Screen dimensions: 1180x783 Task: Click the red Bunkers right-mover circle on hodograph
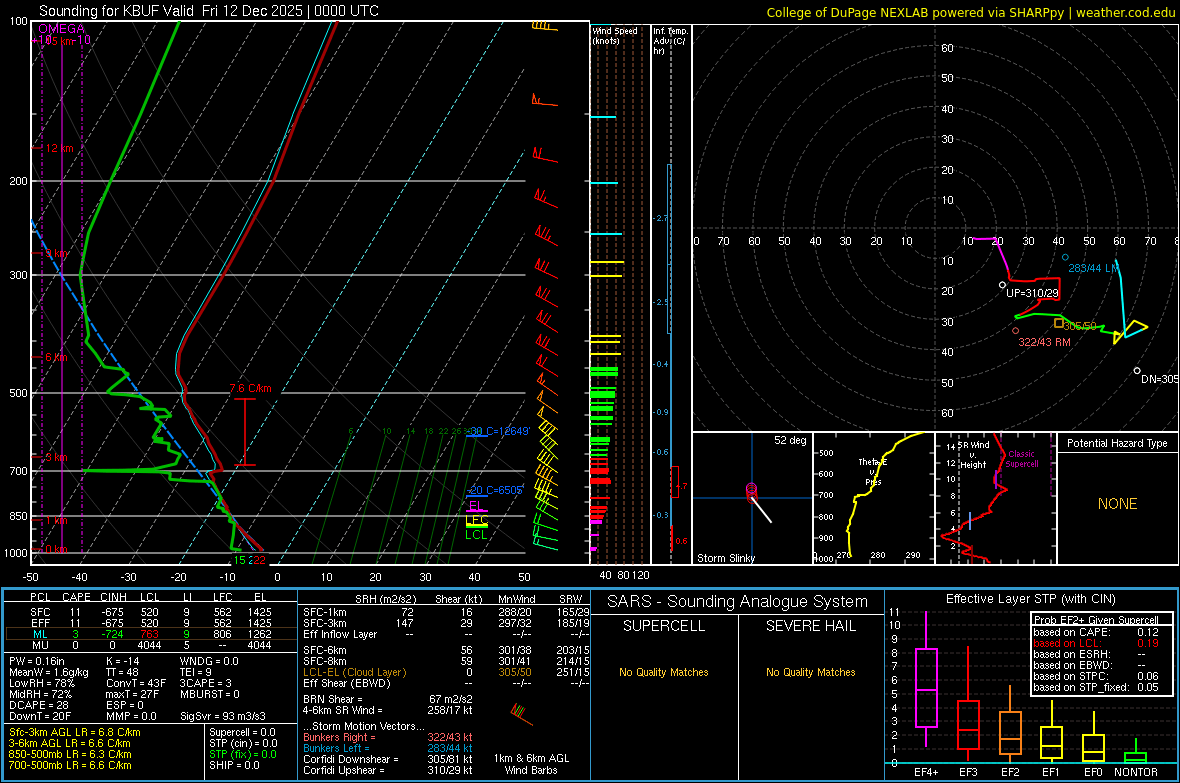pos(1015,331)
